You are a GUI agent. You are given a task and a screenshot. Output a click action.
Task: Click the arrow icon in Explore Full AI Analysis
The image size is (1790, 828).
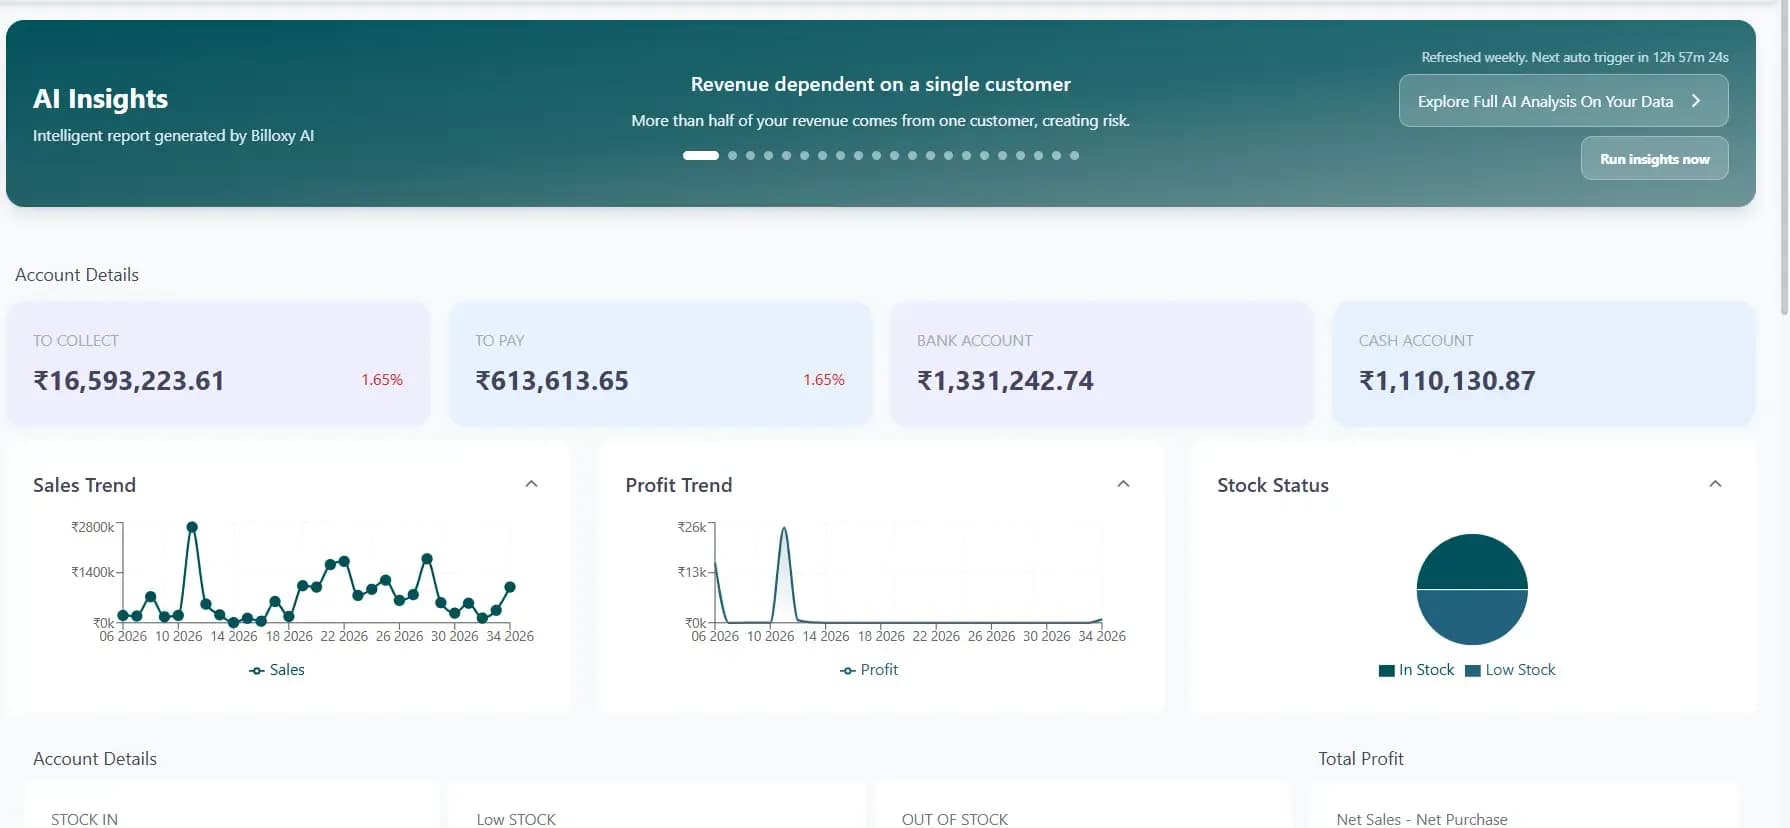(1696, 101)
